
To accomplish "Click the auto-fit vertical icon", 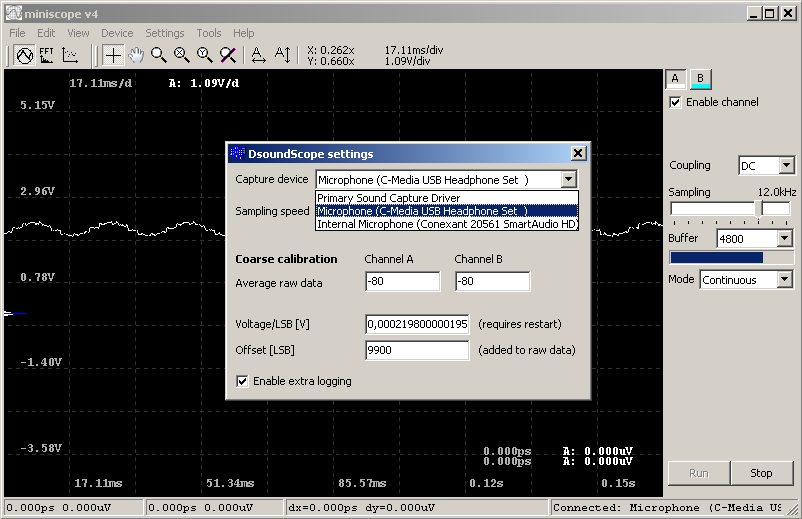I will [282, 55].
